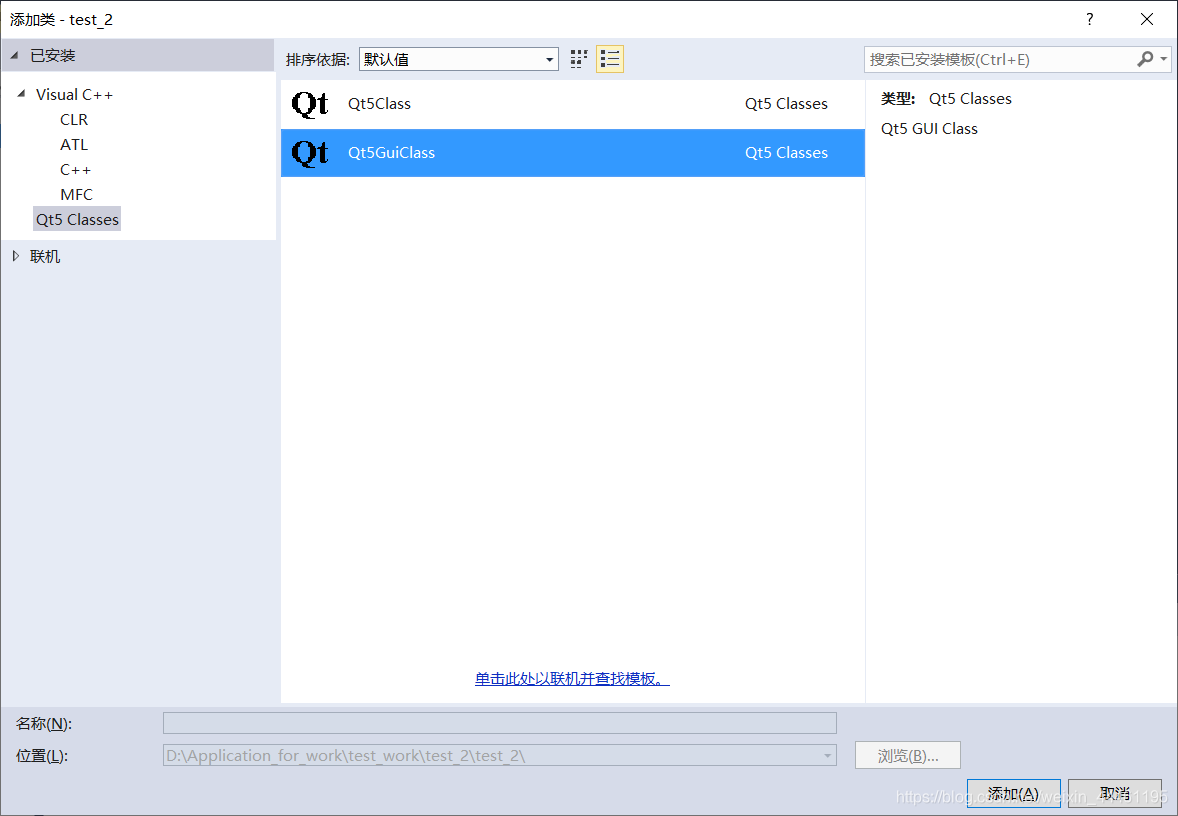Focus the installed templates search box
Screen dimensions: 1178x816
coord(999,59)
